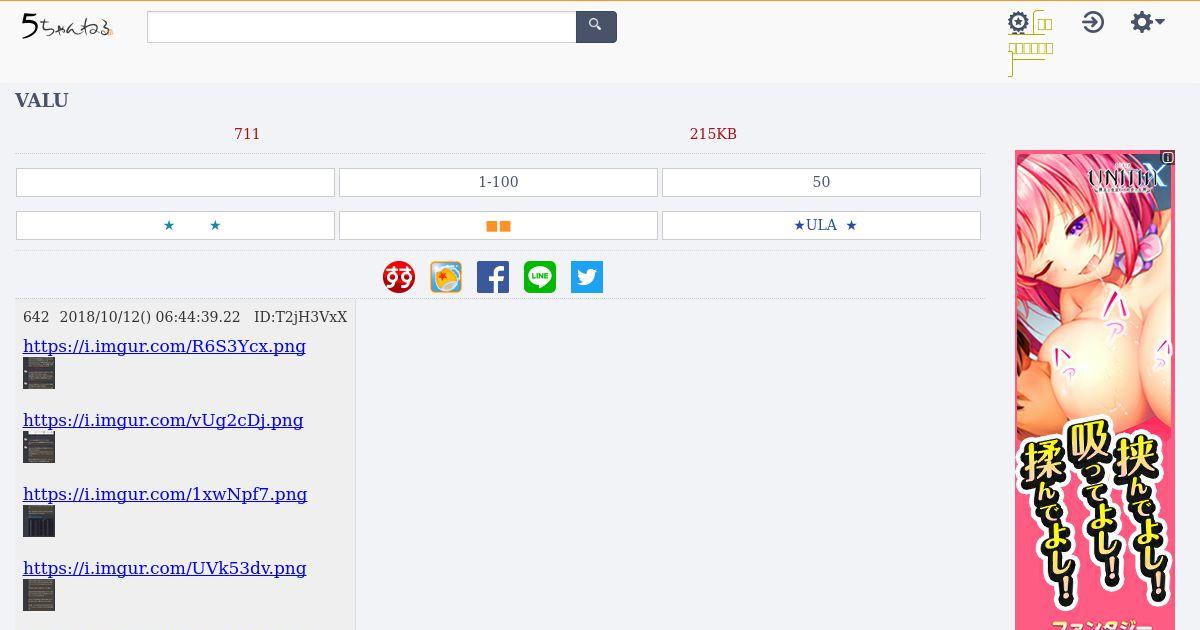
Task: Open link i.imgur.com/UVk53dv.png
Action: point(165,568)
